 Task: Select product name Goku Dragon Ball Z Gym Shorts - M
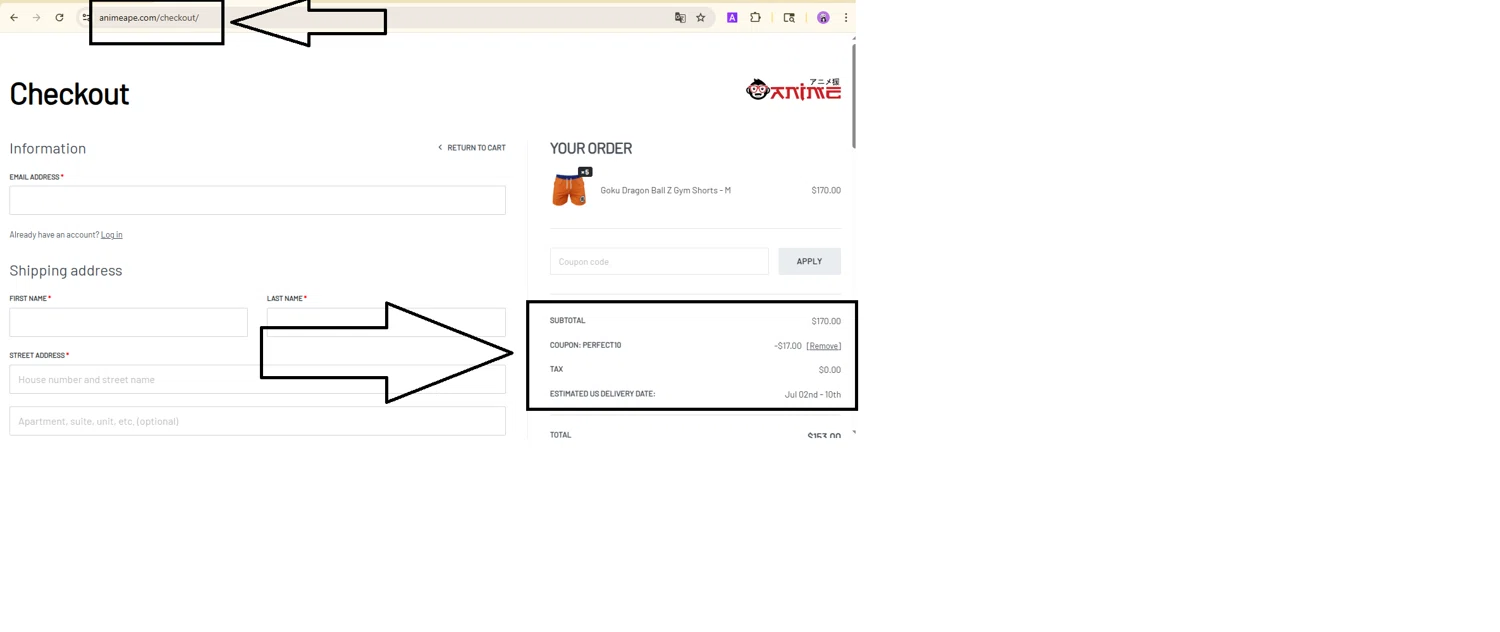coord(665,190)
